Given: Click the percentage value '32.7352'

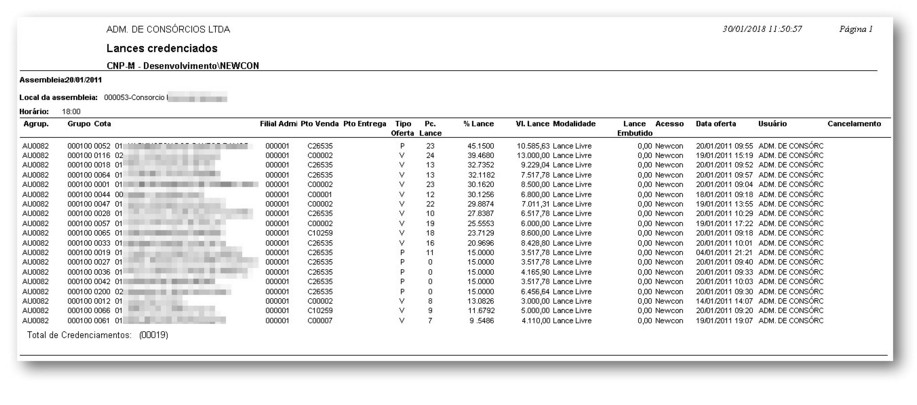Looking at the screenshot, I should click(x=481, y=165).
